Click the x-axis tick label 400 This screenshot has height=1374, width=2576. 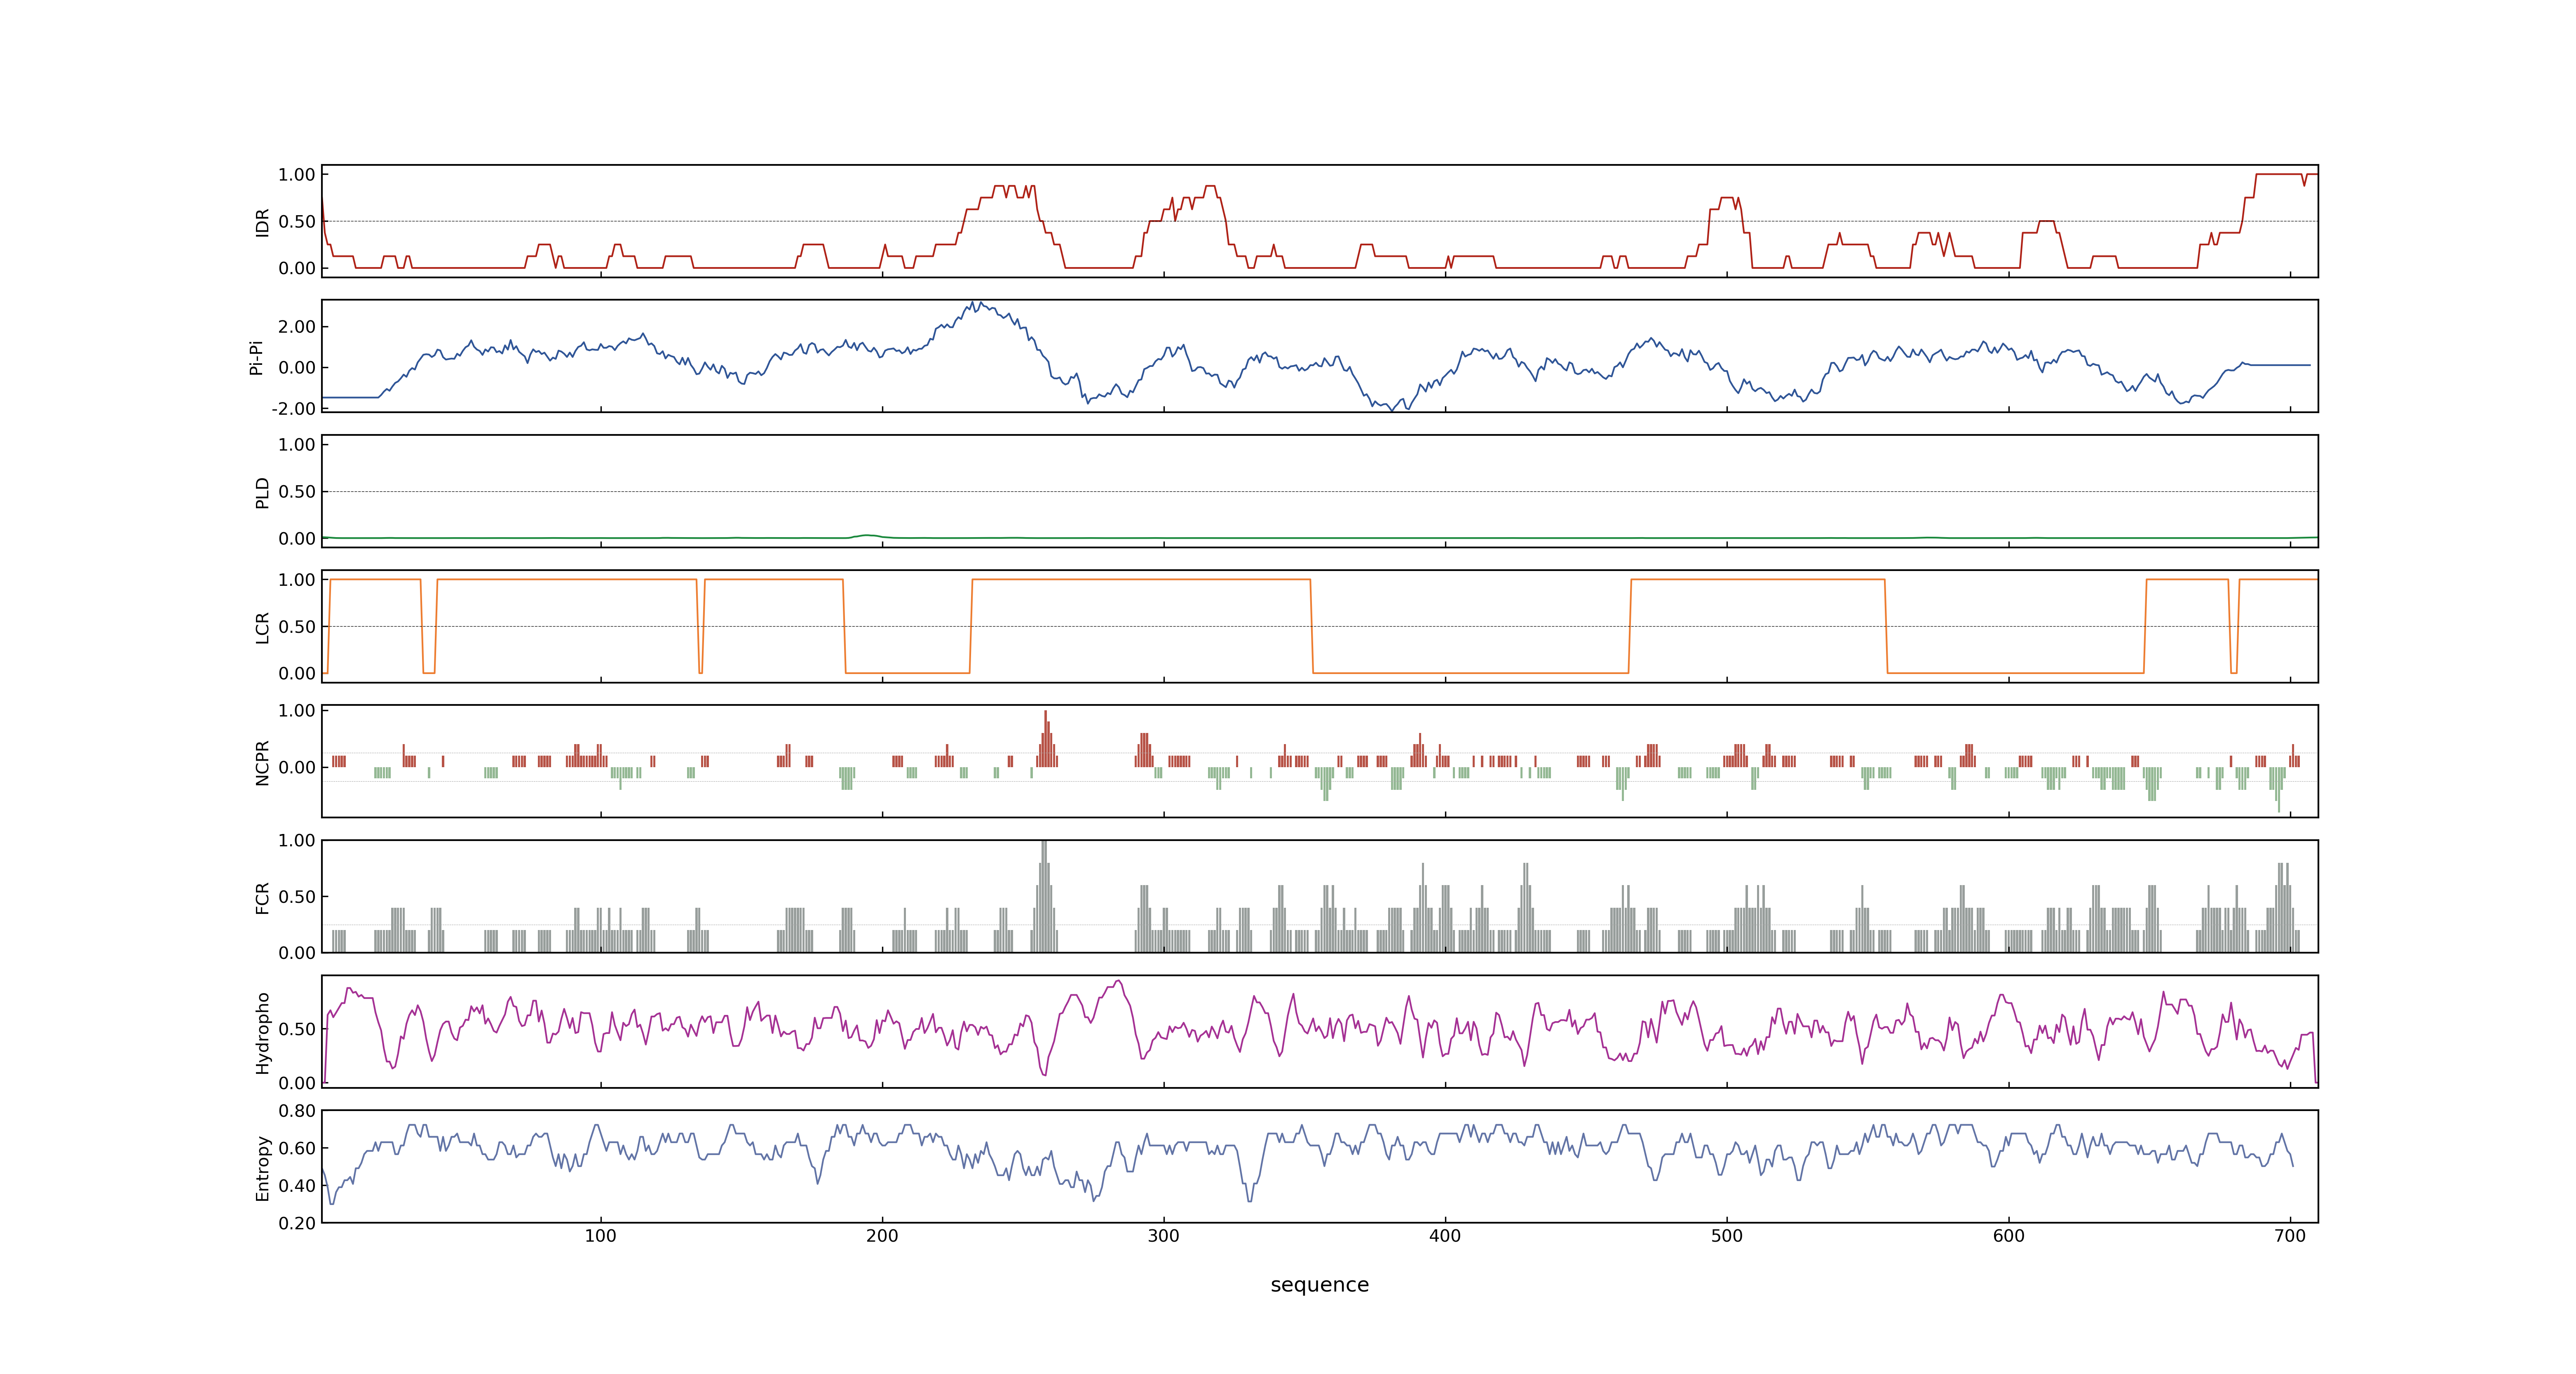point(1445,1236)
